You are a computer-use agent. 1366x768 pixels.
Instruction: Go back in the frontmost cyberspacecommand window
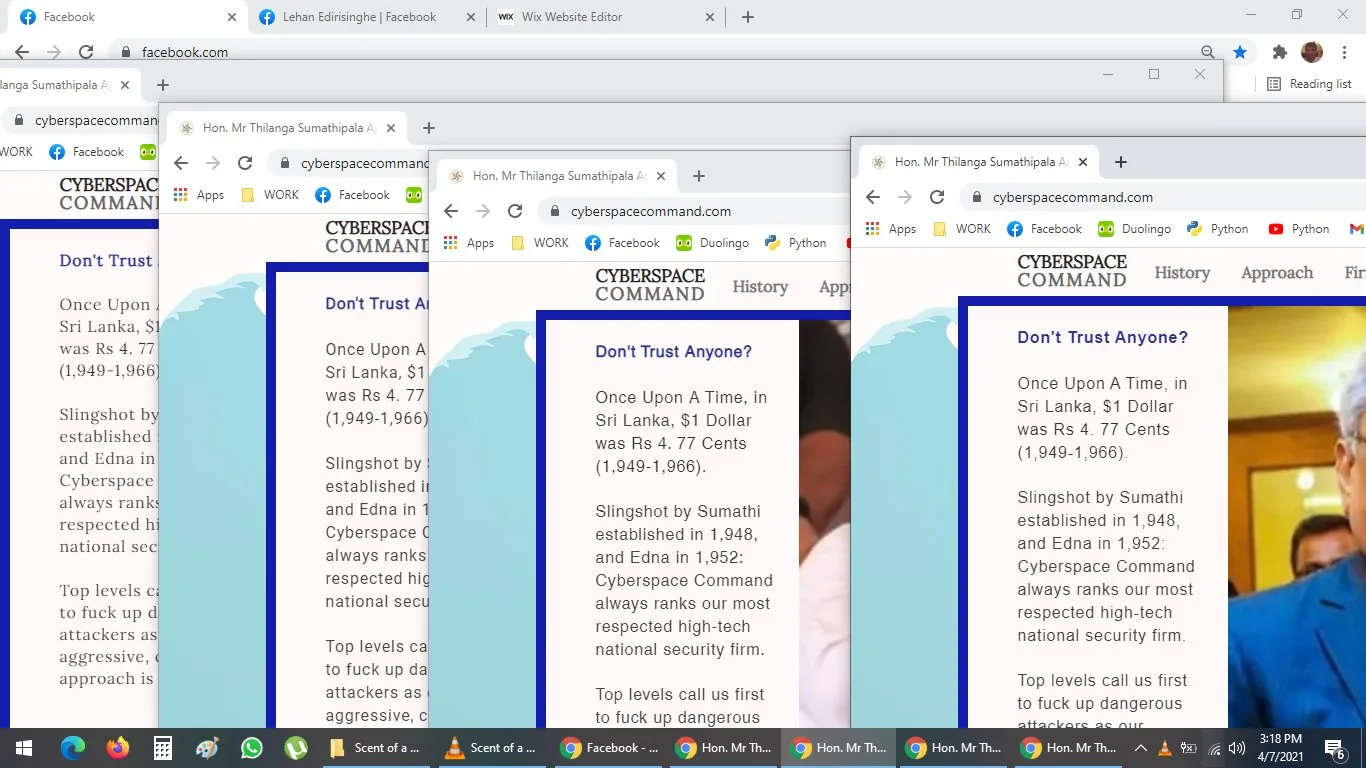[x=873, y=197]
